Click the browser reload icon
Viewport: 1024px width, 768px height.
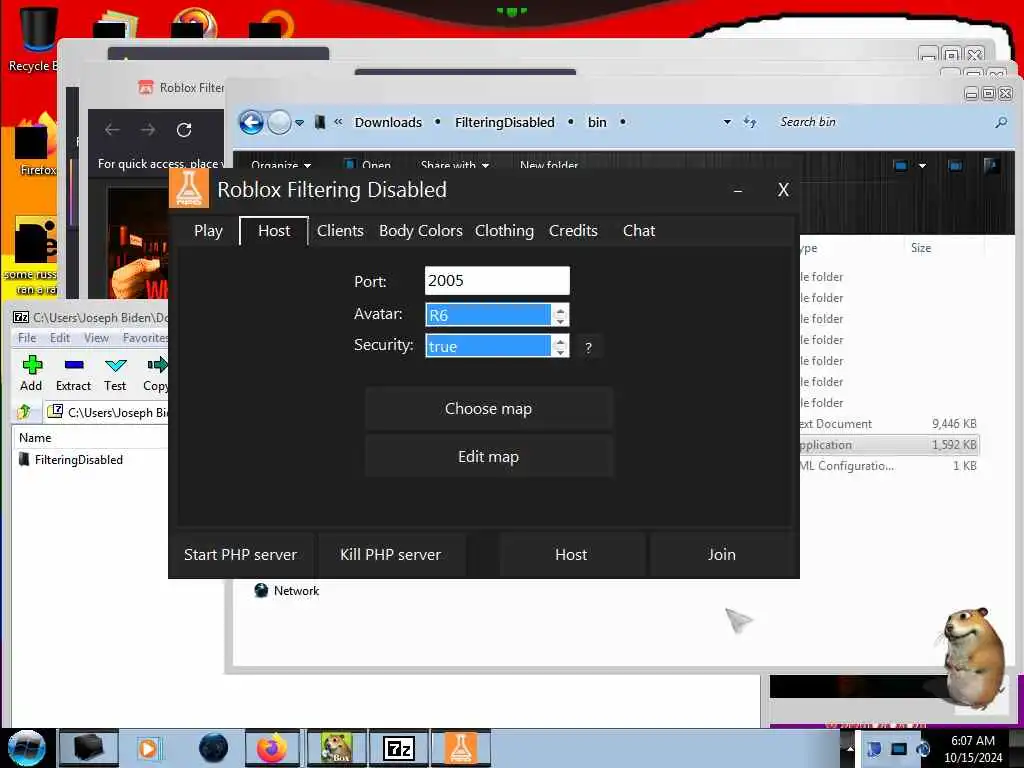pos(184,130)
